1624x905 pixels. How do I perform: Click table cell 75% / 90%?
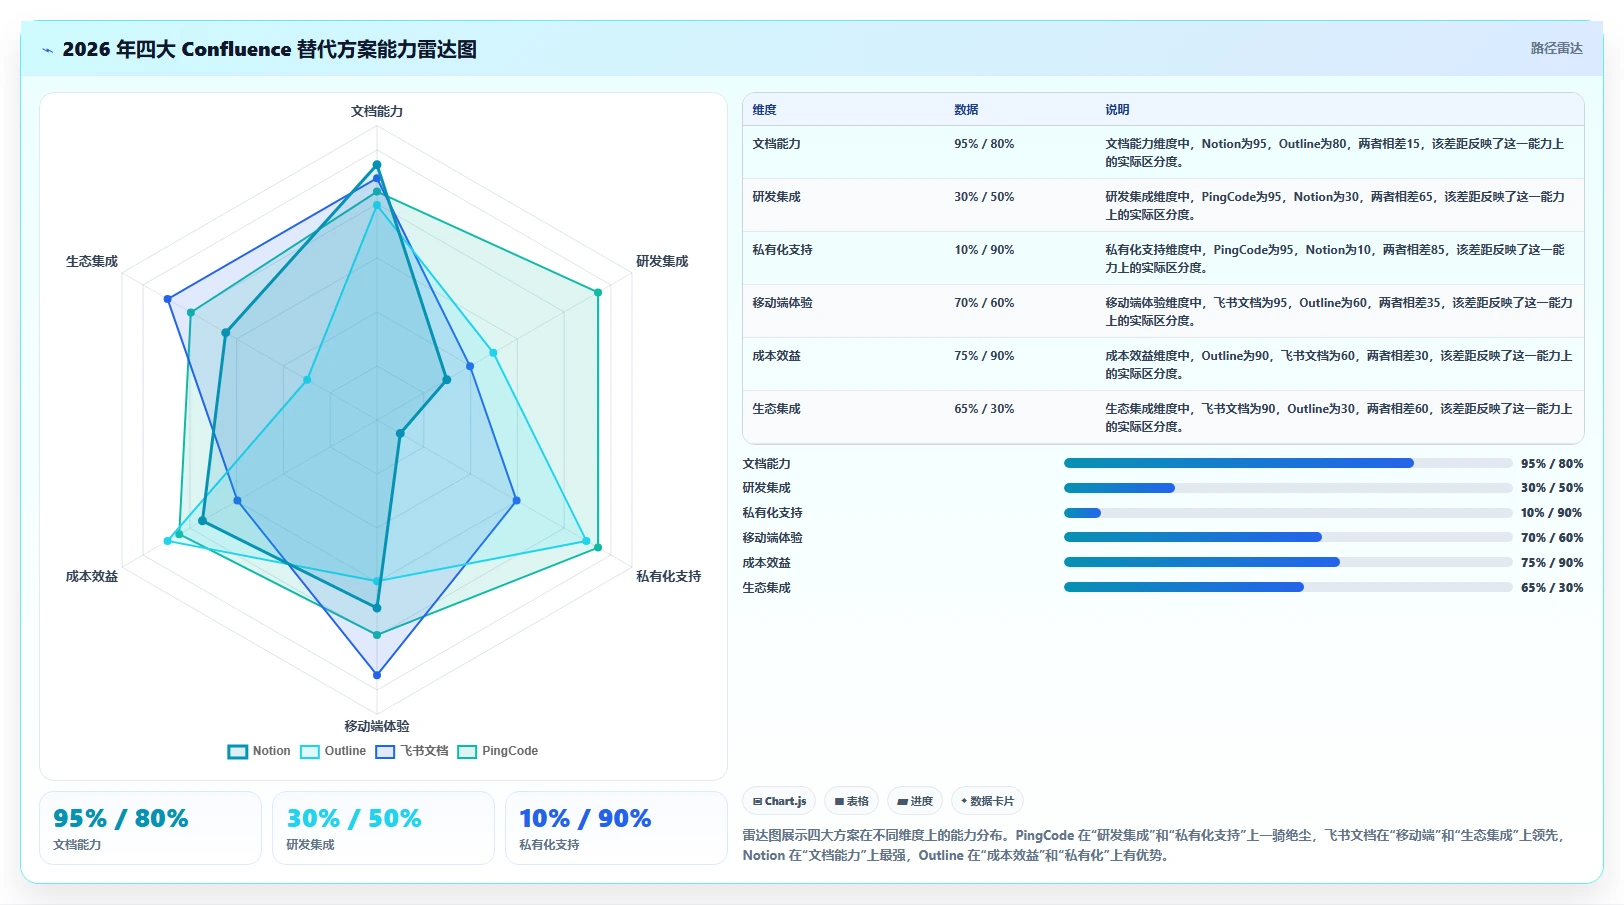tap(984, 356)
